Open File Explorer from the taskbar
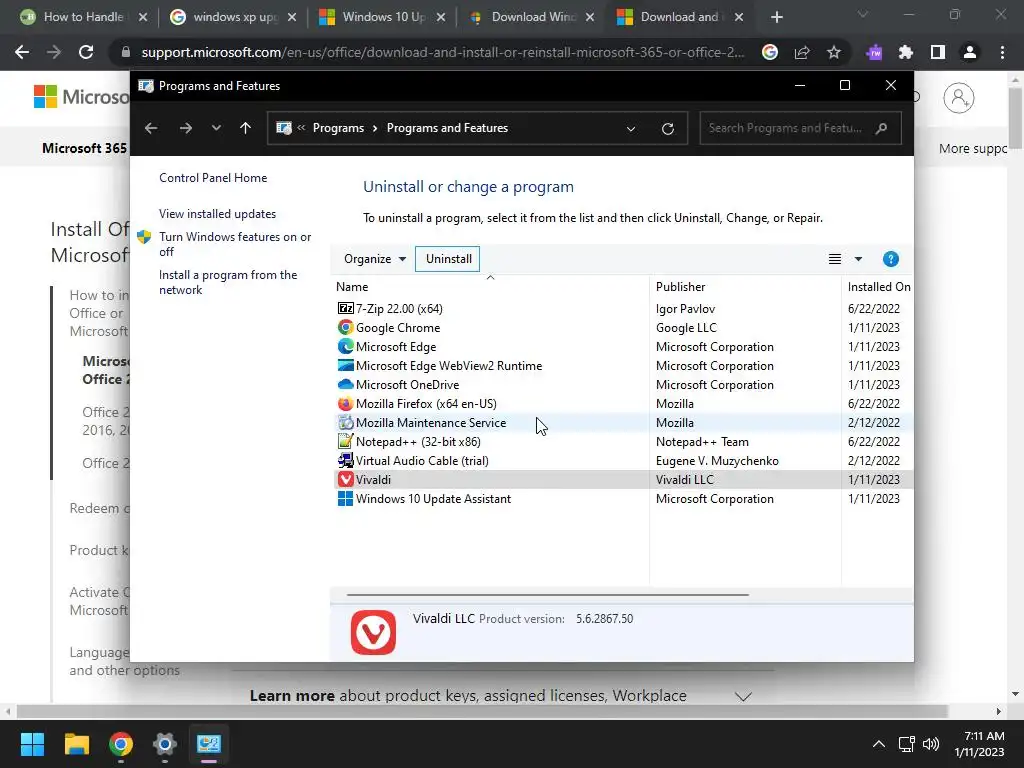 (x=76, y=744)
